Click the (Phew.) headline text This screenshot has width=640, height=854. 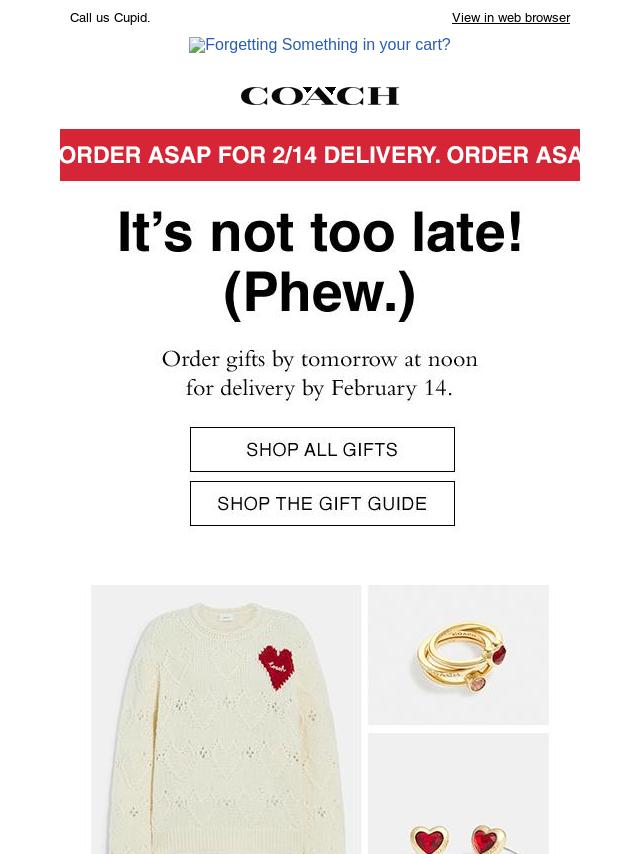[x=320, y=293]
